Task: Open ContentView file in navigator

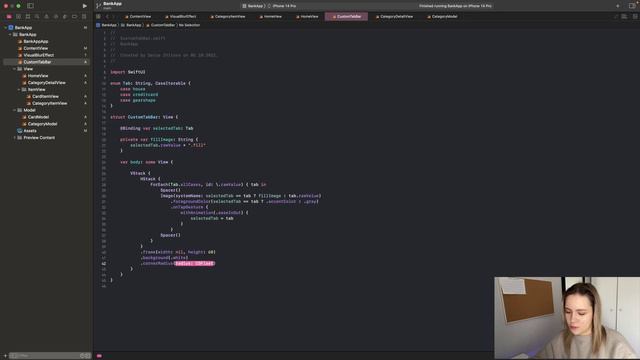Action: tap(36, 48)
